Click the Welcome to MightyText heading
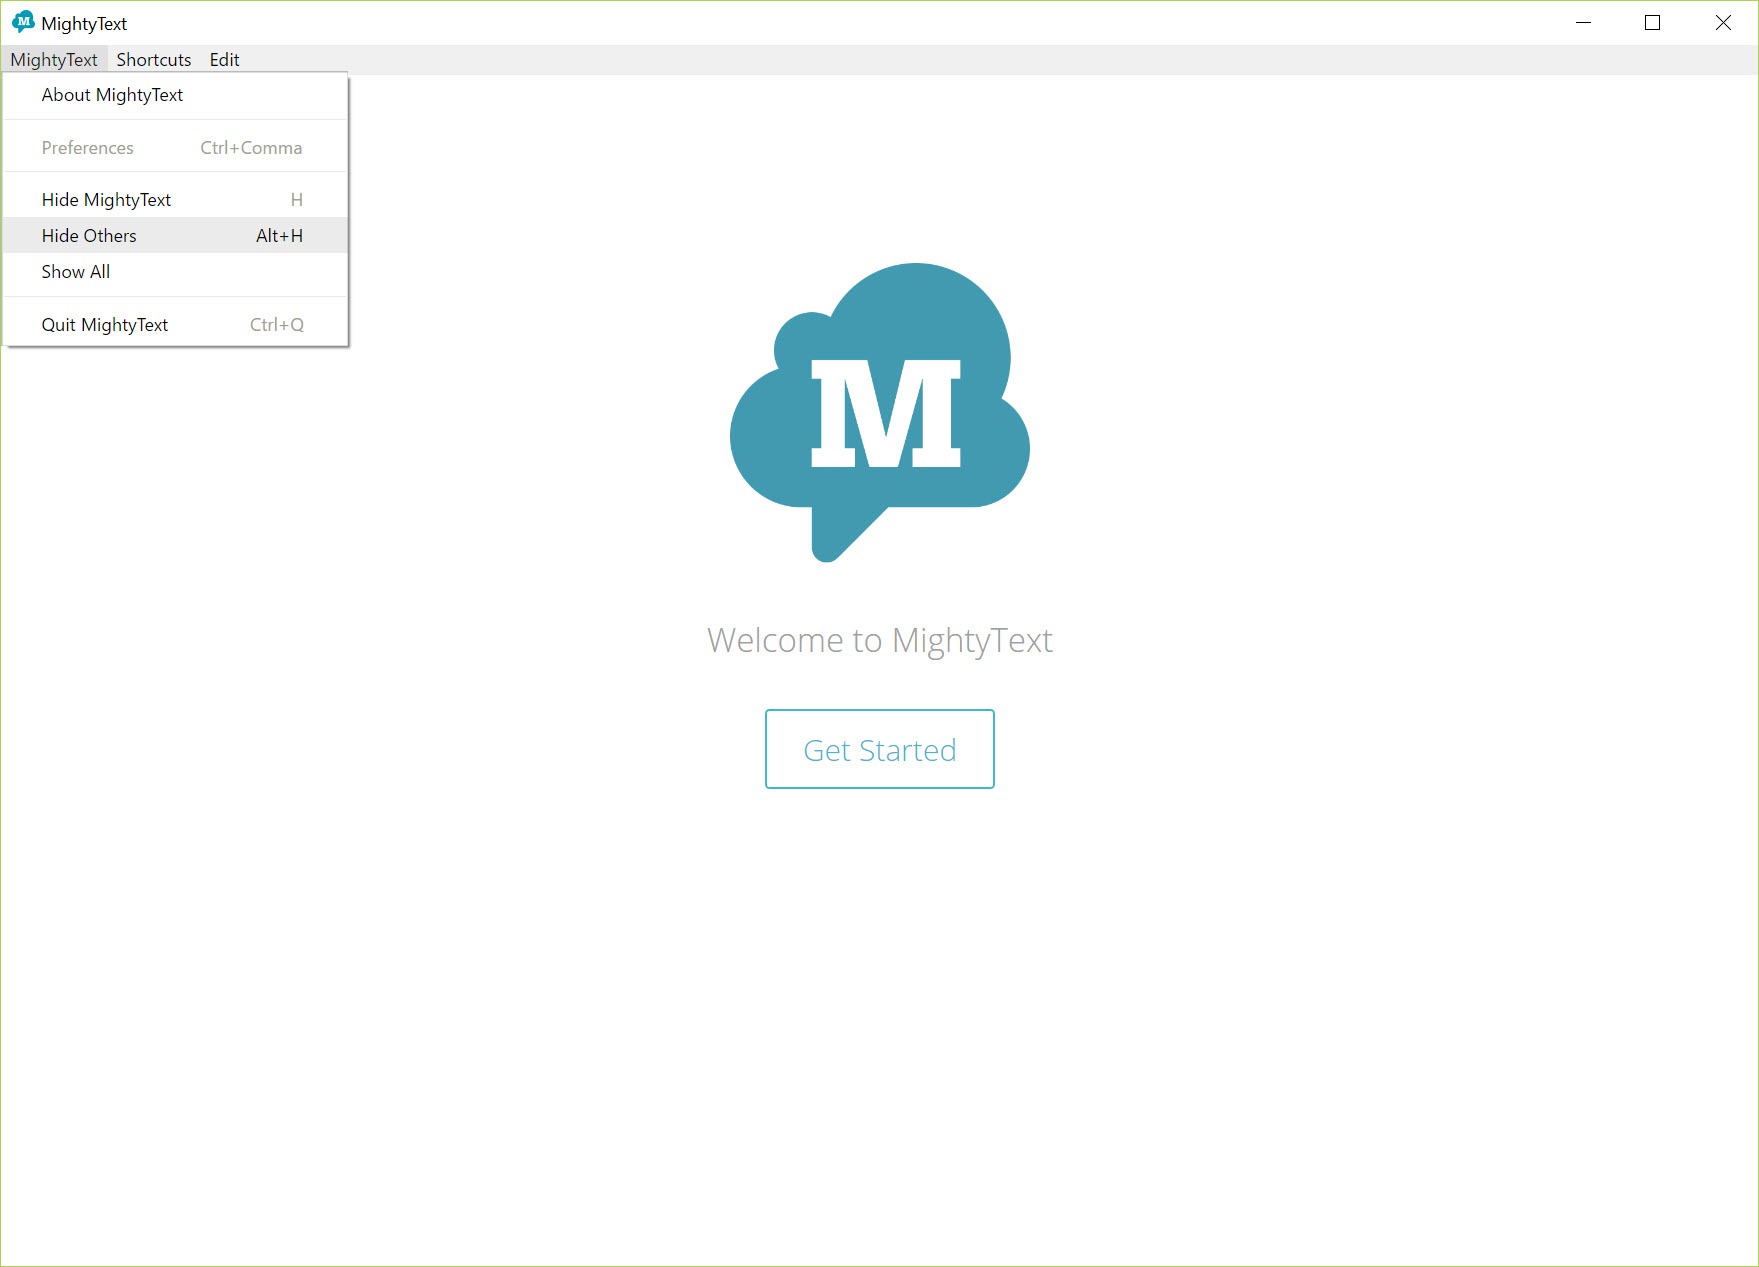 click(879, 640)
